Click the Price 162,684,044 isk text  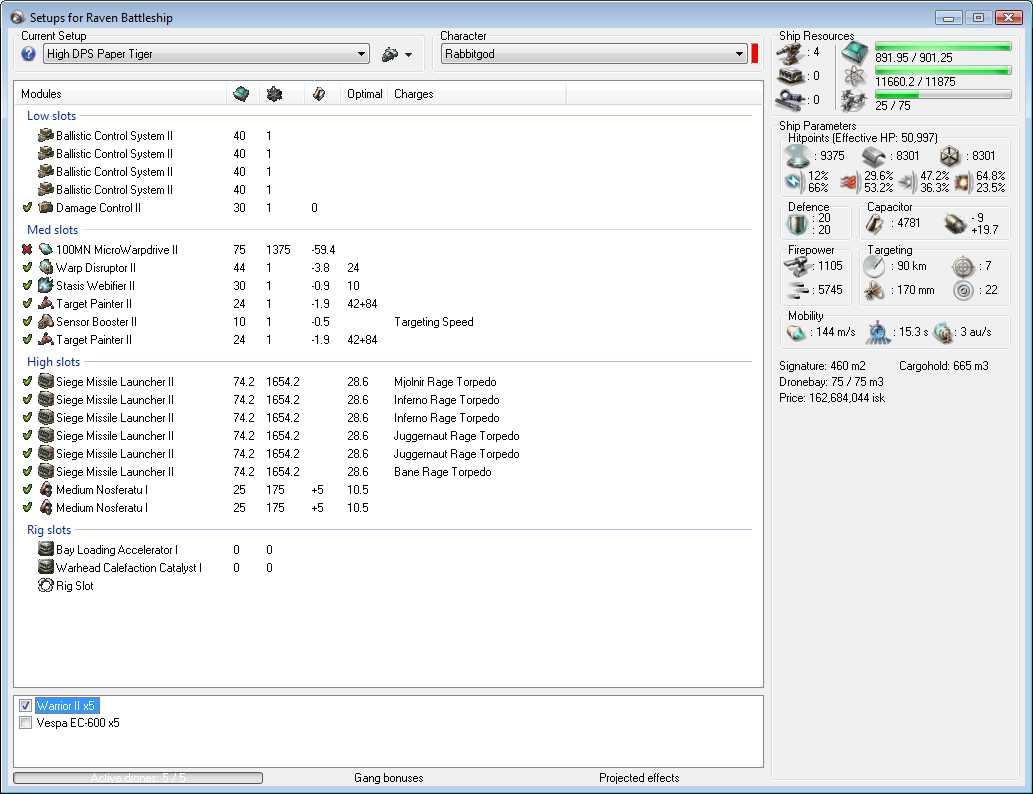(x=832, y=398)
